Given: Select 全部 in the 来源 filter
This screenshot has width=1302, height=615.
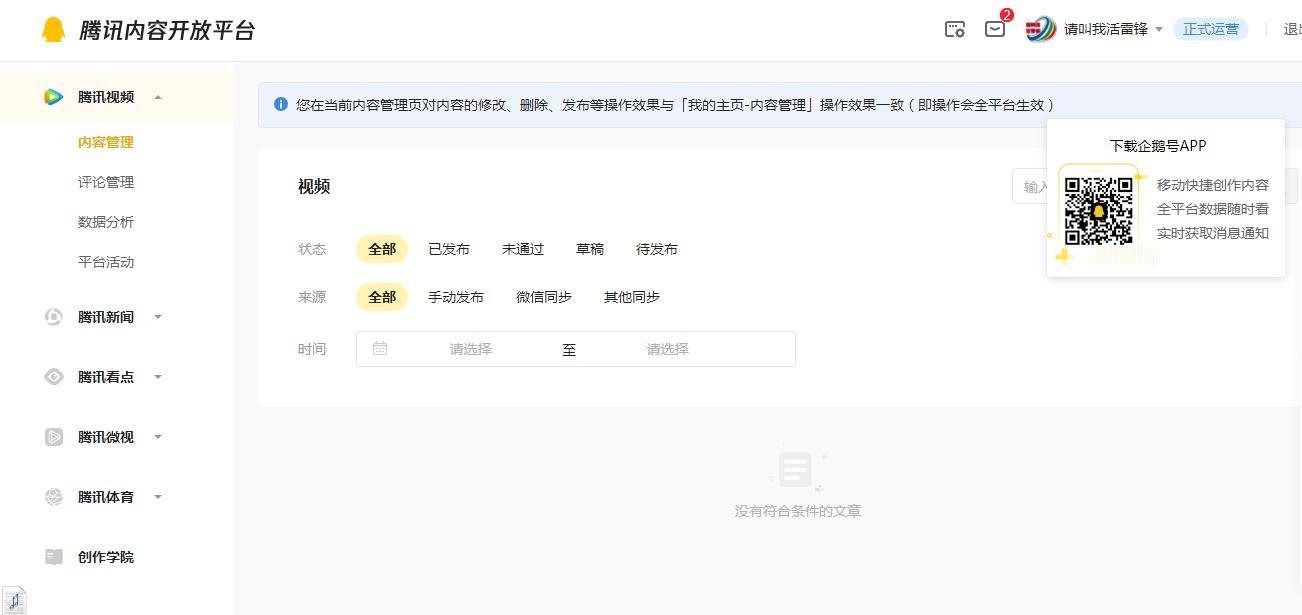Looking at the screenshot, I should click(382, 297).
